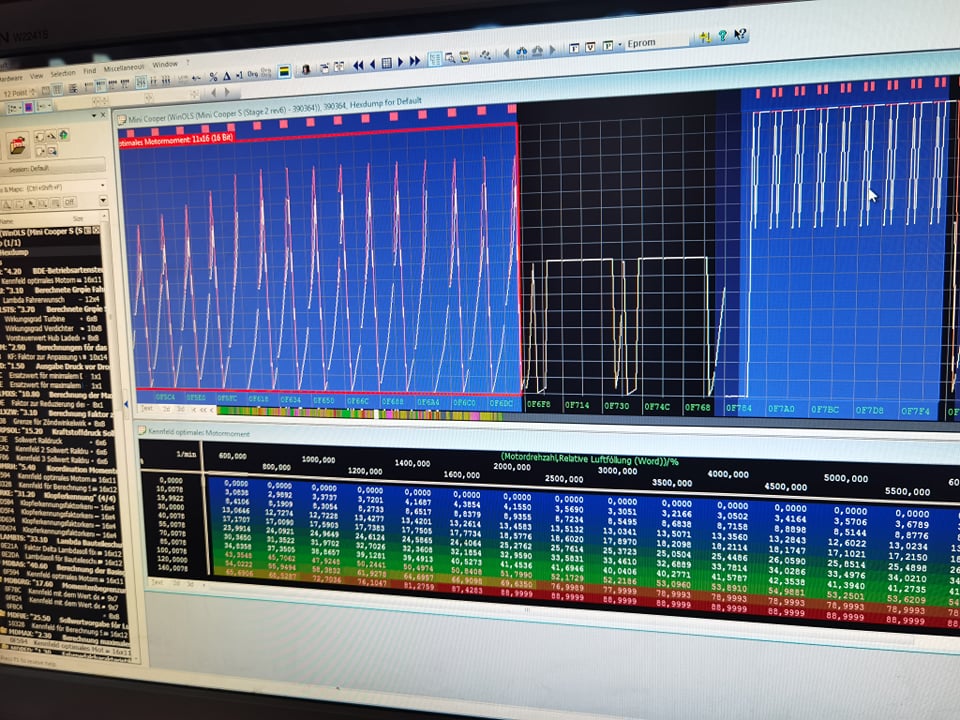This screenshot has height=720, width=960.
Task: Open the ? help menu
Action: pos(188,62)
